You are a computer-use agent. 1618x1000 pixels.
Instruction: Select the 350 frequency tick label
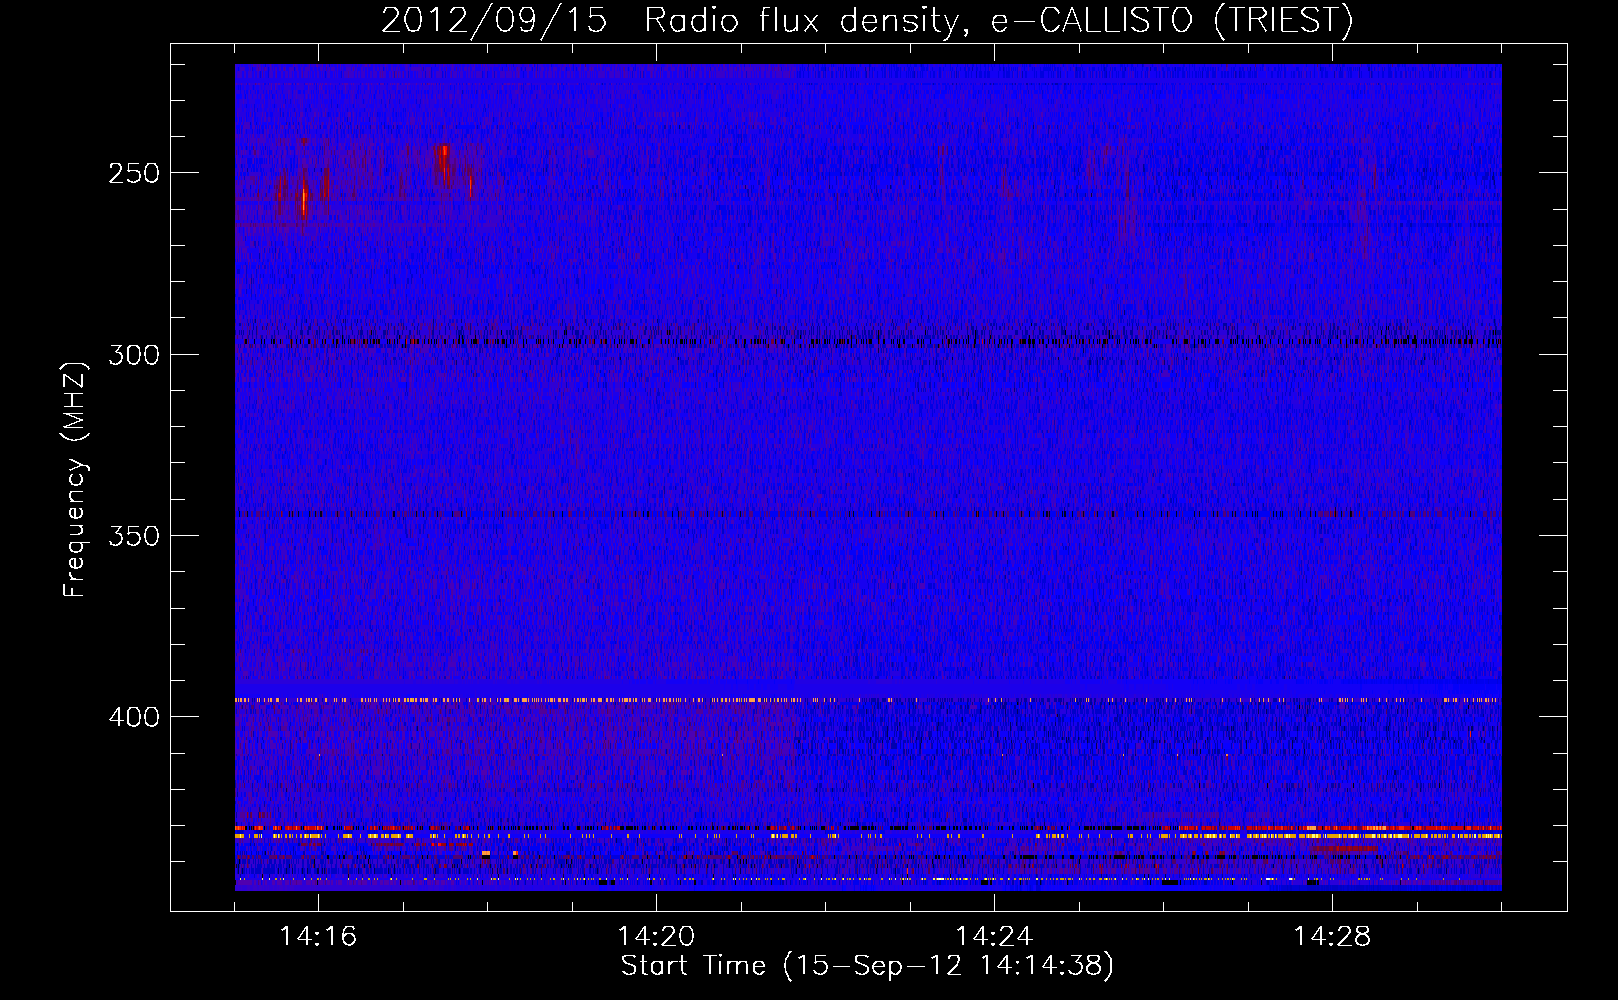tap(134, 536)
